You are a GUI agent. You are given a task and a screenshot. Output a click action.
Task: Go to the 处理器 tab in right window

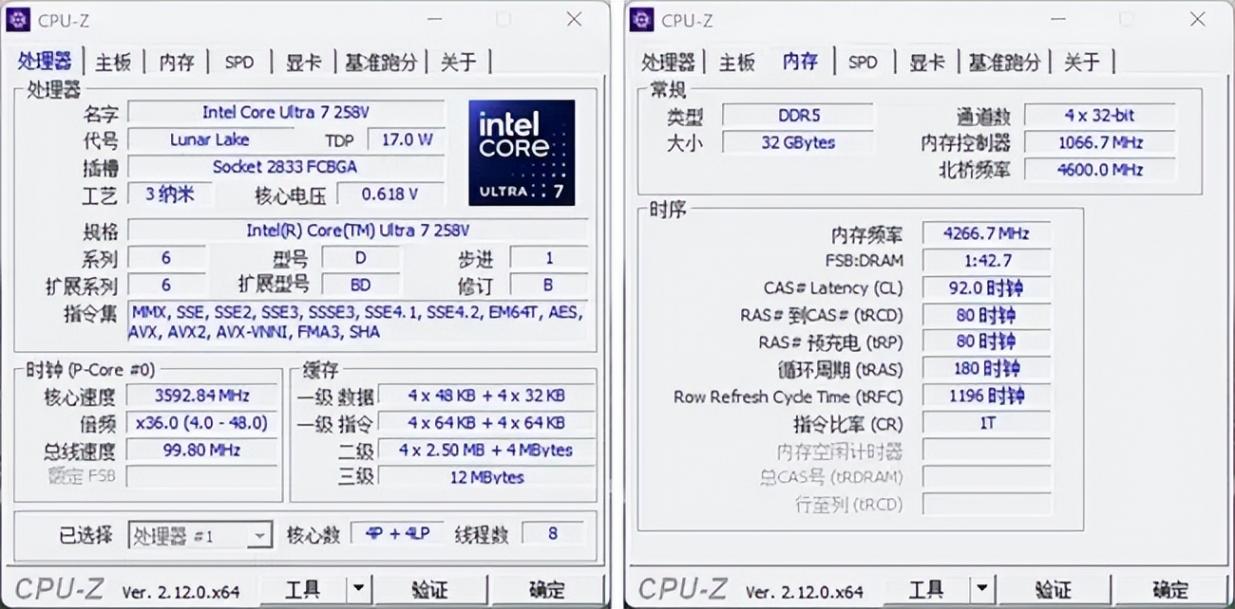point(667,62)
